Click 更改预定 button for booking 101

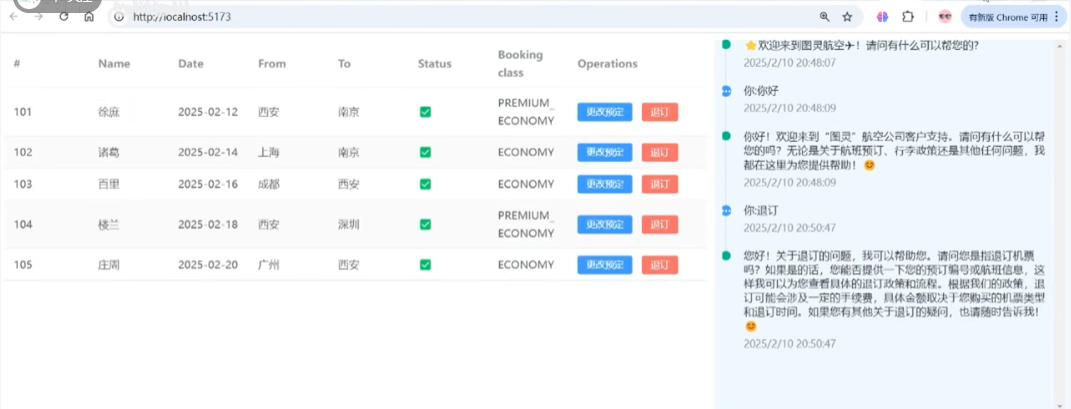604,112
